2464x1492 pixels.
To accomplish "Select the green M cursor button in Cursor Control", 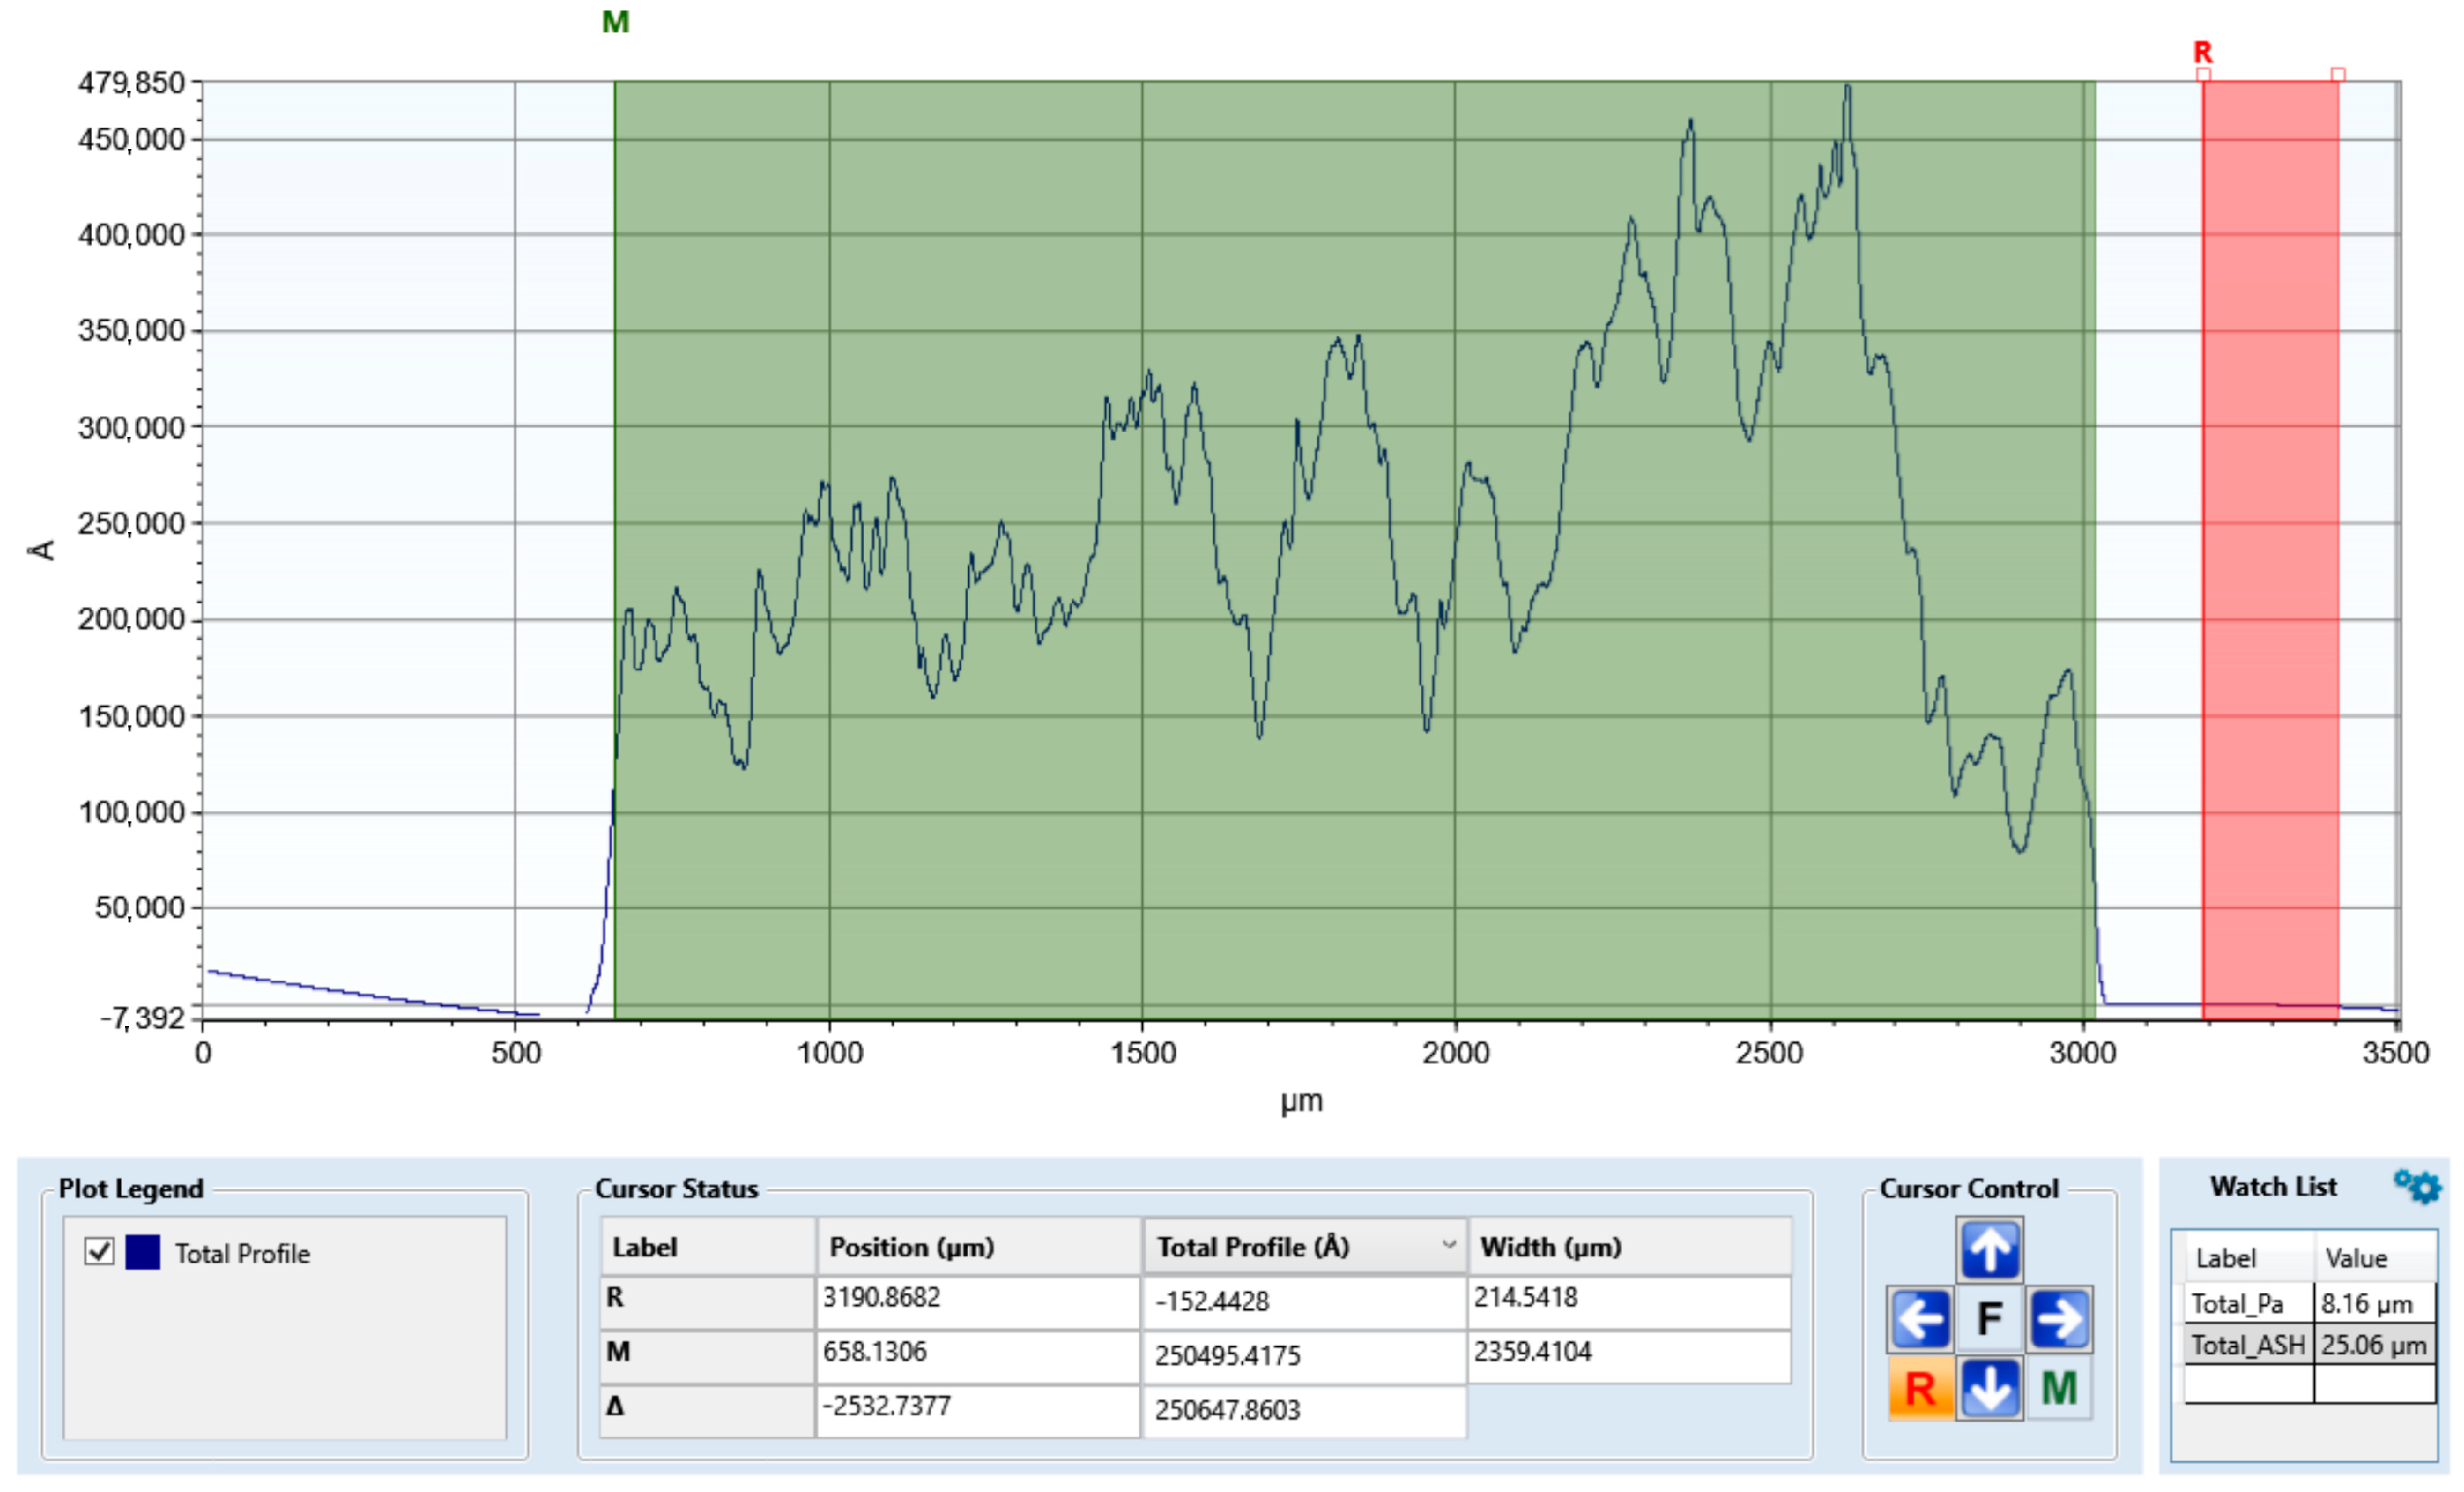I will (x=2059, y=1388).
